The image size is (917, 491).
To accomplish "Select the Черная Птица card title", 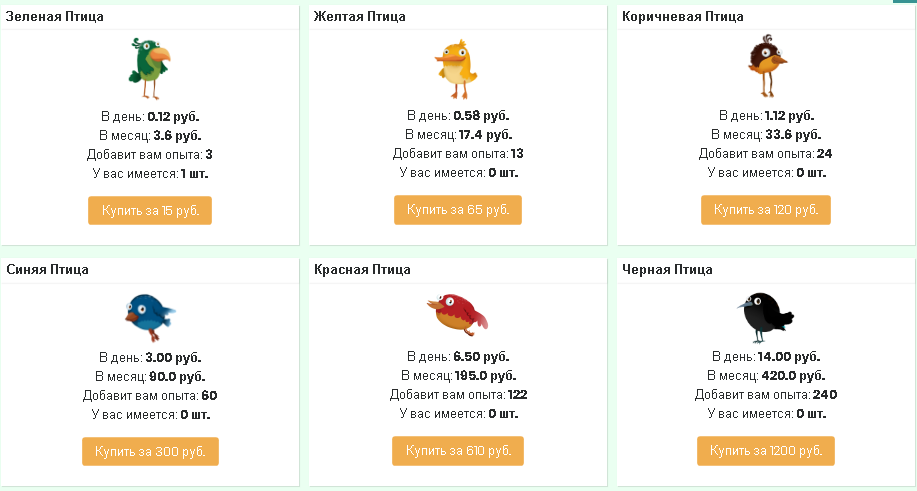I will point(667,269).
